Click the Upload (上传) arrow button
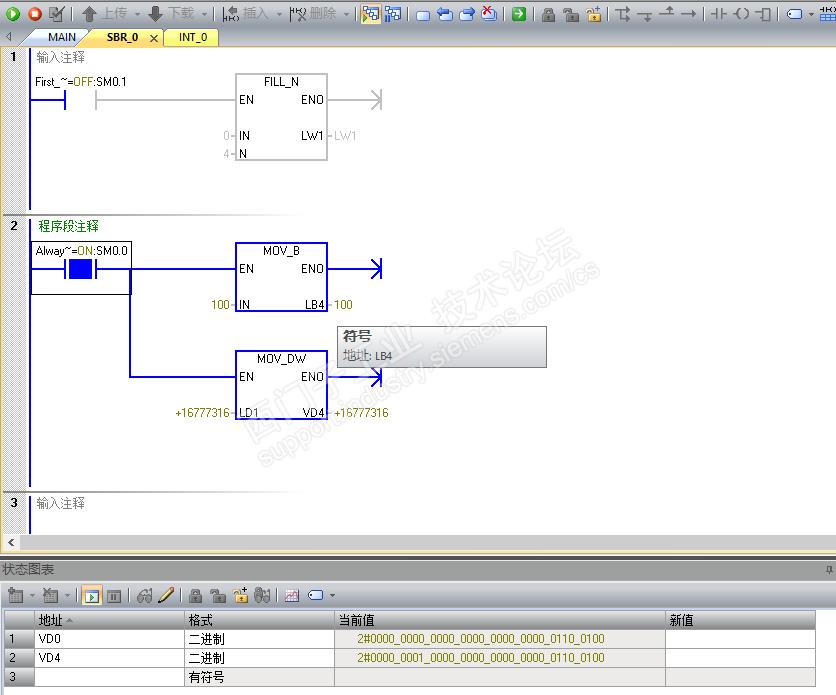Screen dimensions: 836x695 coord(104,13)
